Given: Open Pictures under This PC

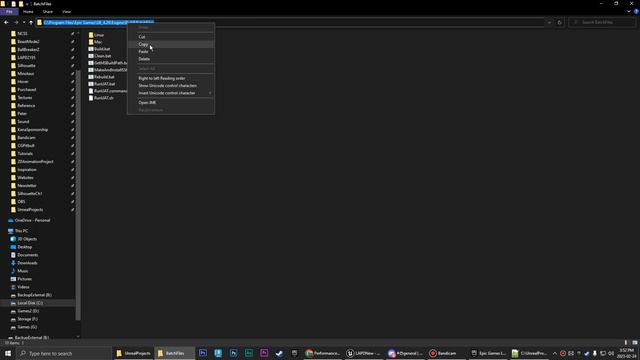Looking at the screenshot, I should [x=24, y=279].
